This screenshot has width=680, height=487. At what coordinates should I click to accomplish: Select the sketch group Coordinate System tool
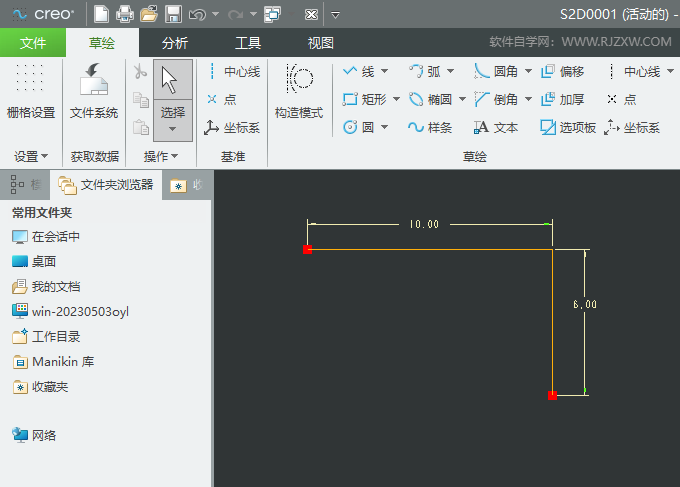[x=632, y=127]
